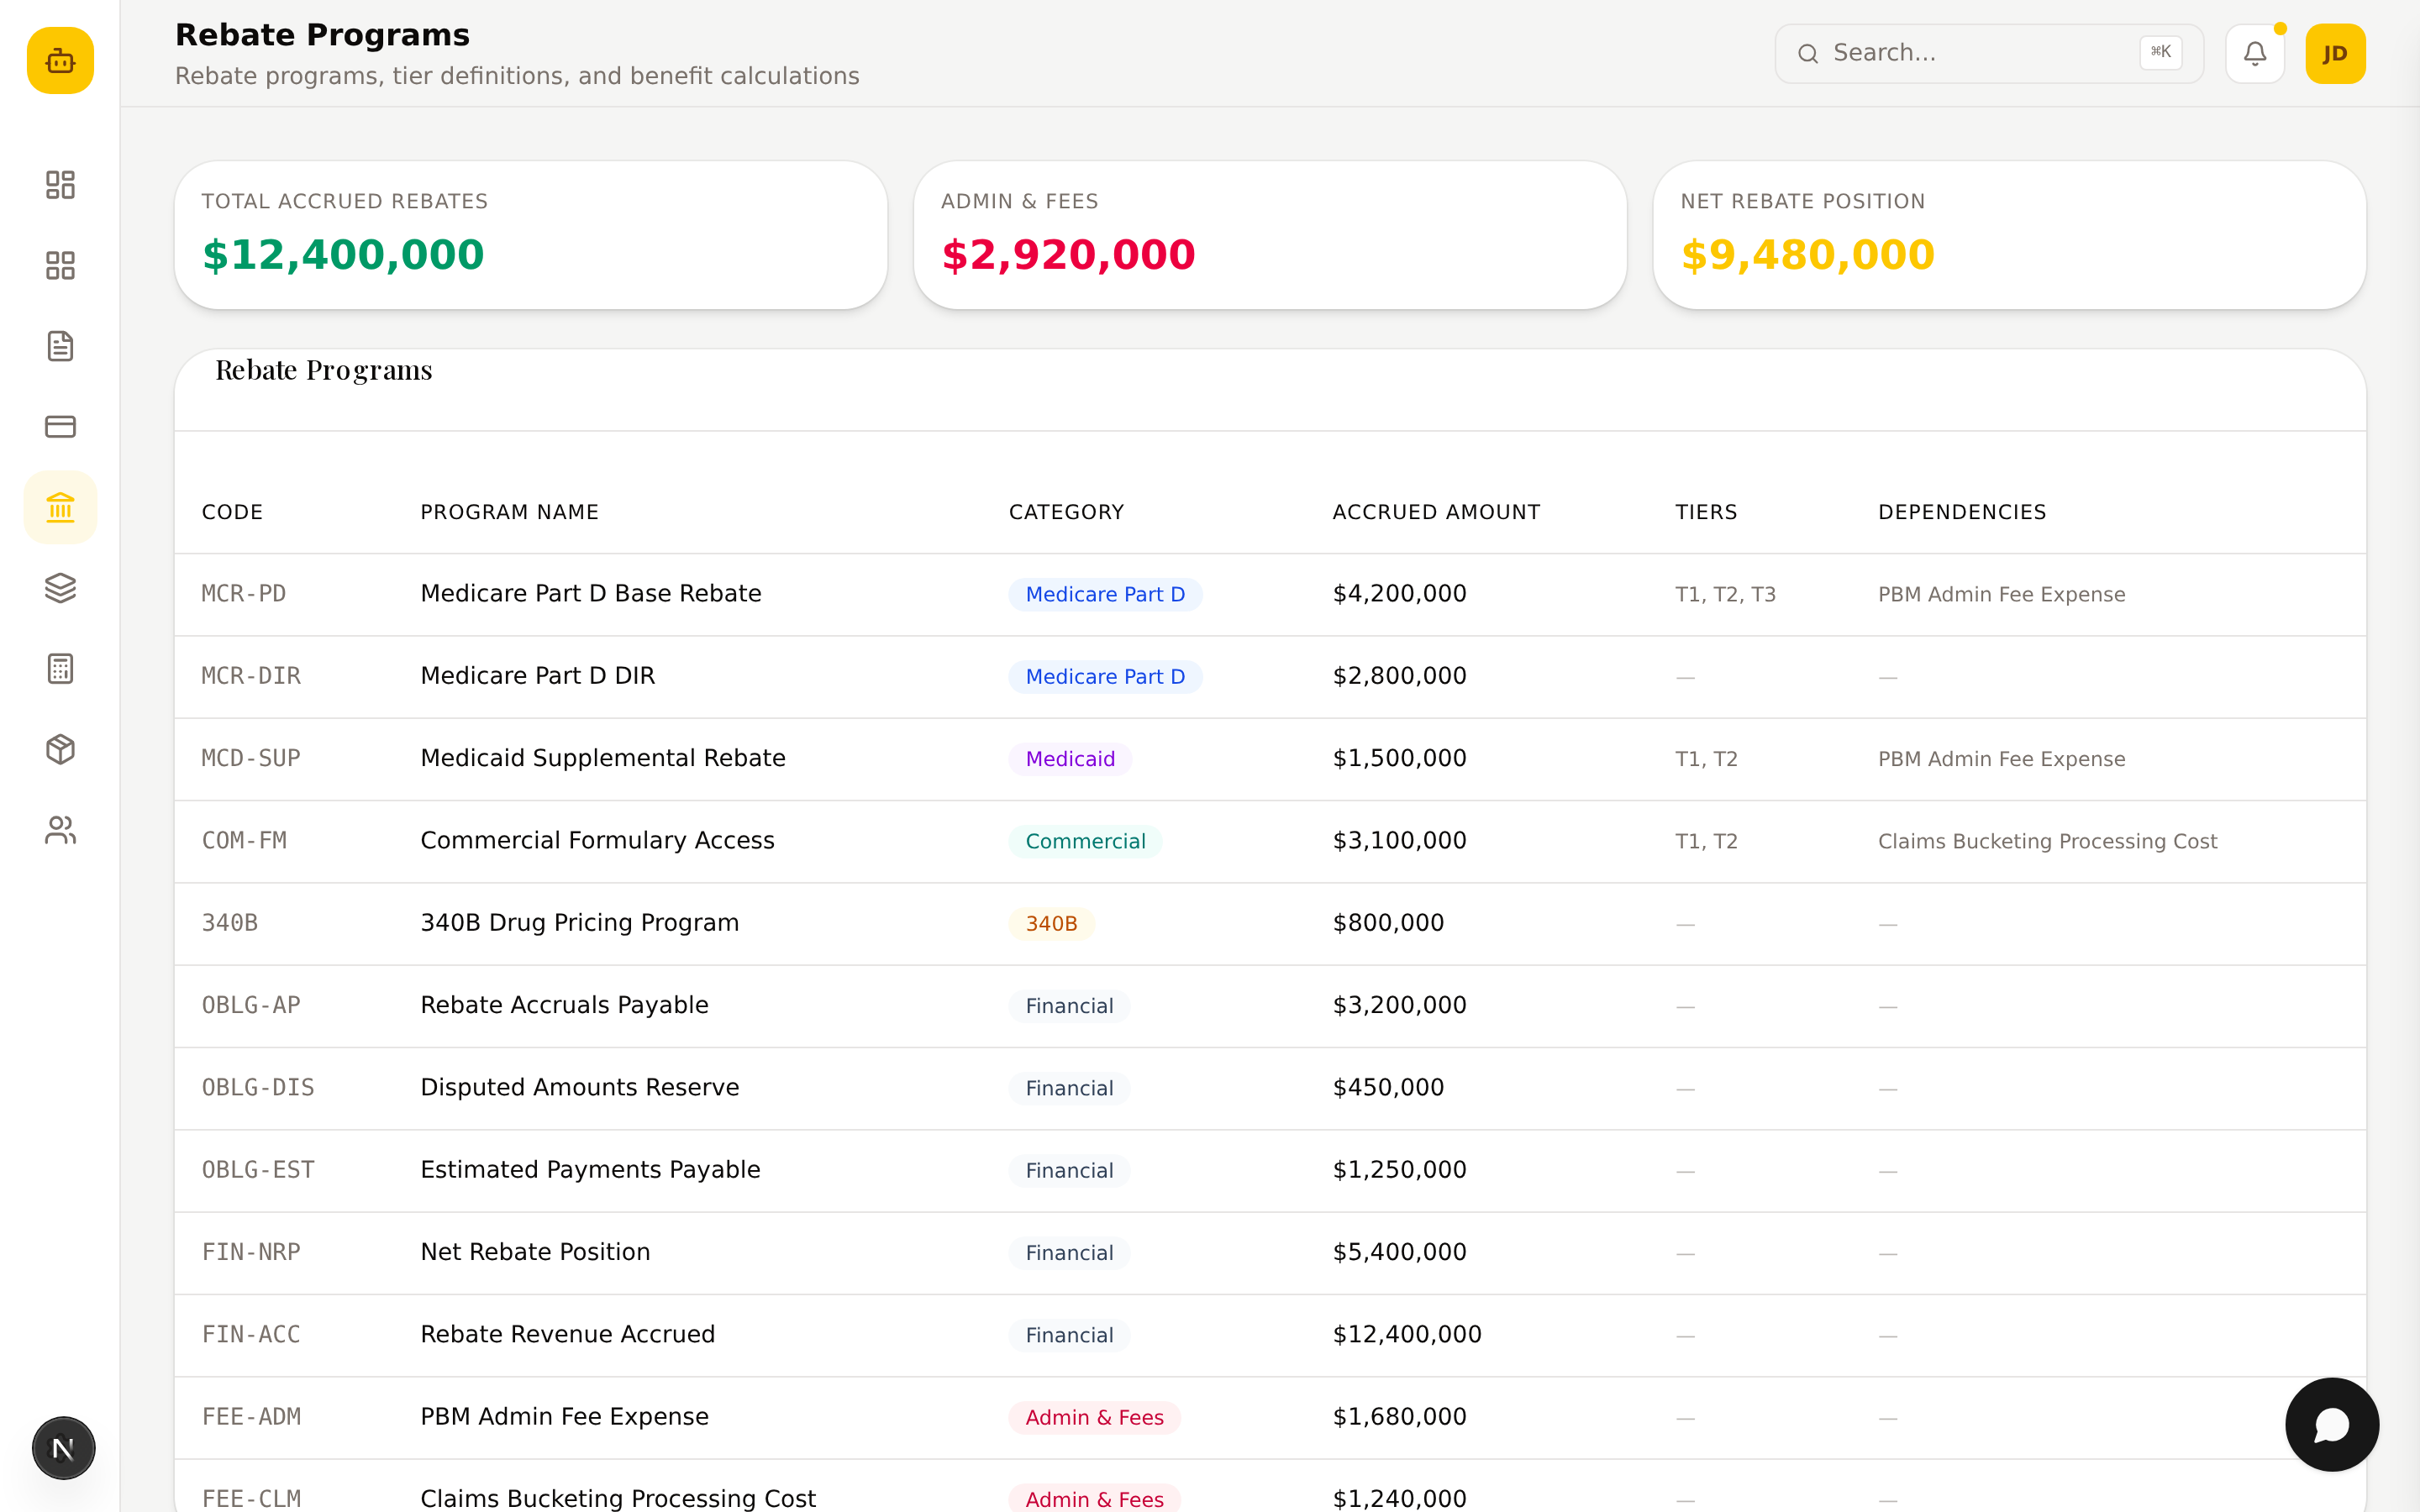Select Rebate Revenue Accrued program name

click(567, 1334)
